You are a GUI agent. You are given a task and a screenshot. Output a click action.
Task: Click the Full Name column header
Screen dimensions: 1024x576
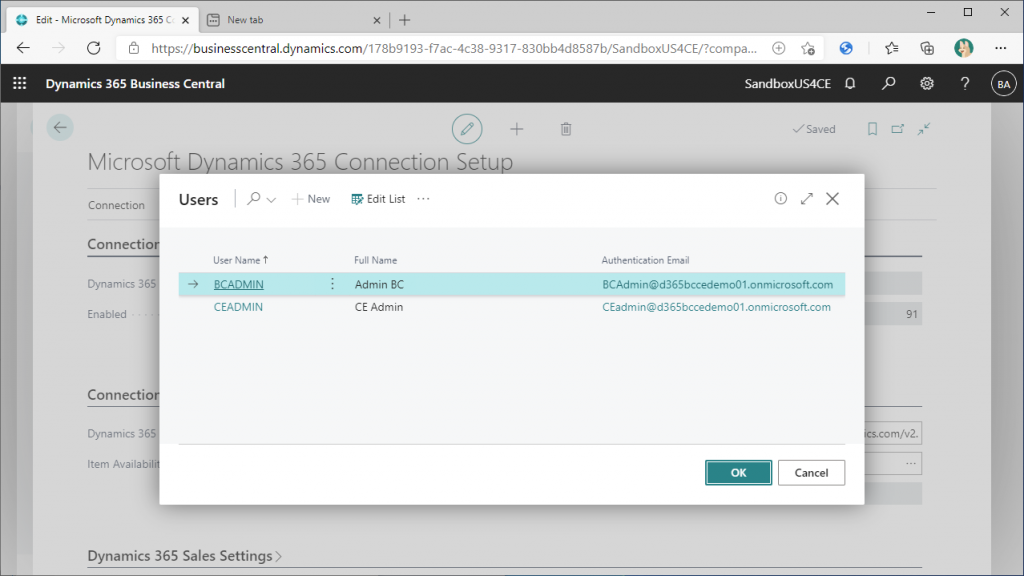(376, 260)
